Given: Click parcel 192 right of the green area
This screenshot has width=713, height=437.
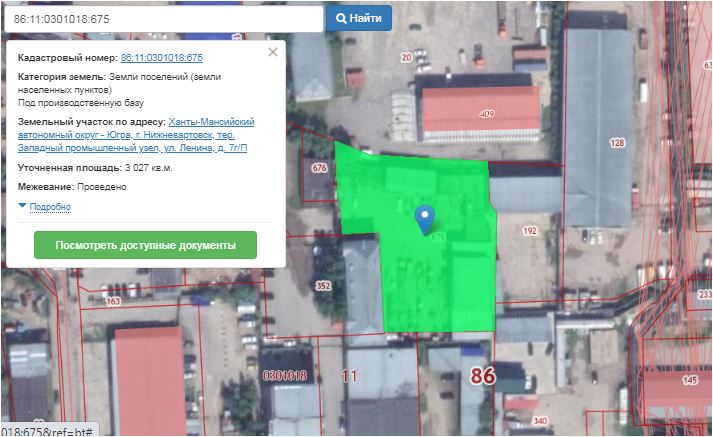Looking at the screenshot, I should (530, 231).
